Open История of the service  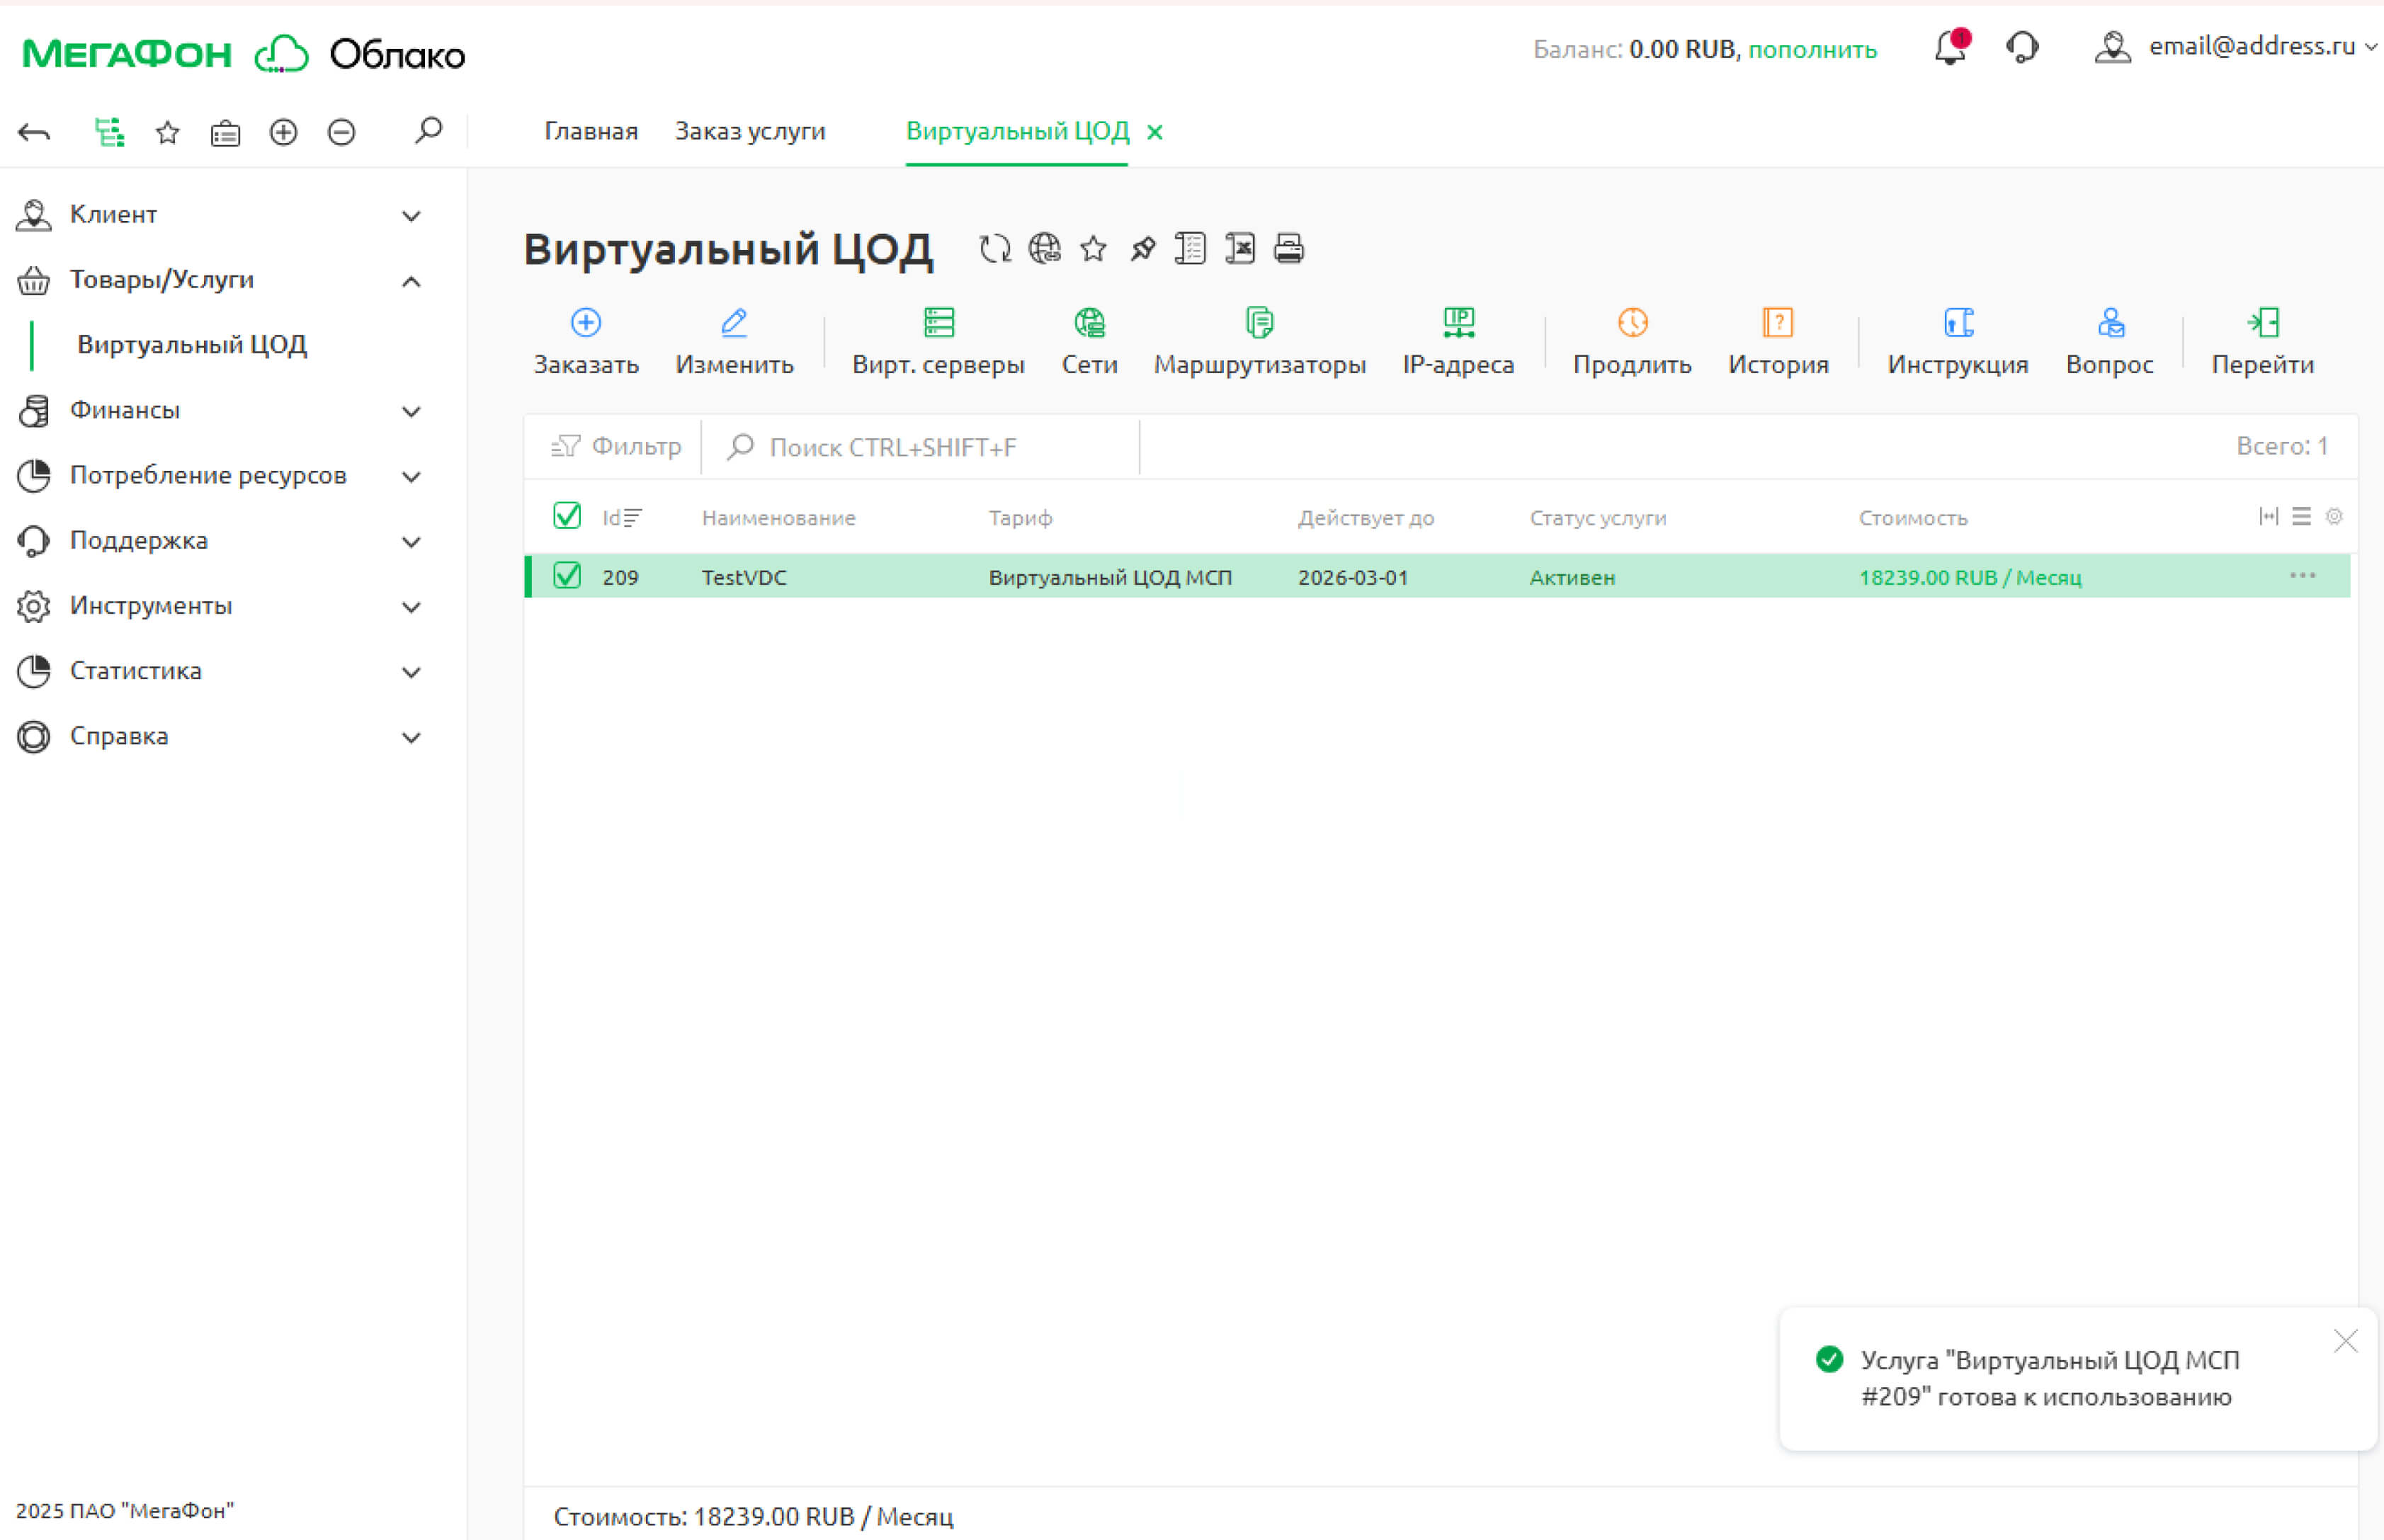pyautogui.click(x=1777, y=341)
